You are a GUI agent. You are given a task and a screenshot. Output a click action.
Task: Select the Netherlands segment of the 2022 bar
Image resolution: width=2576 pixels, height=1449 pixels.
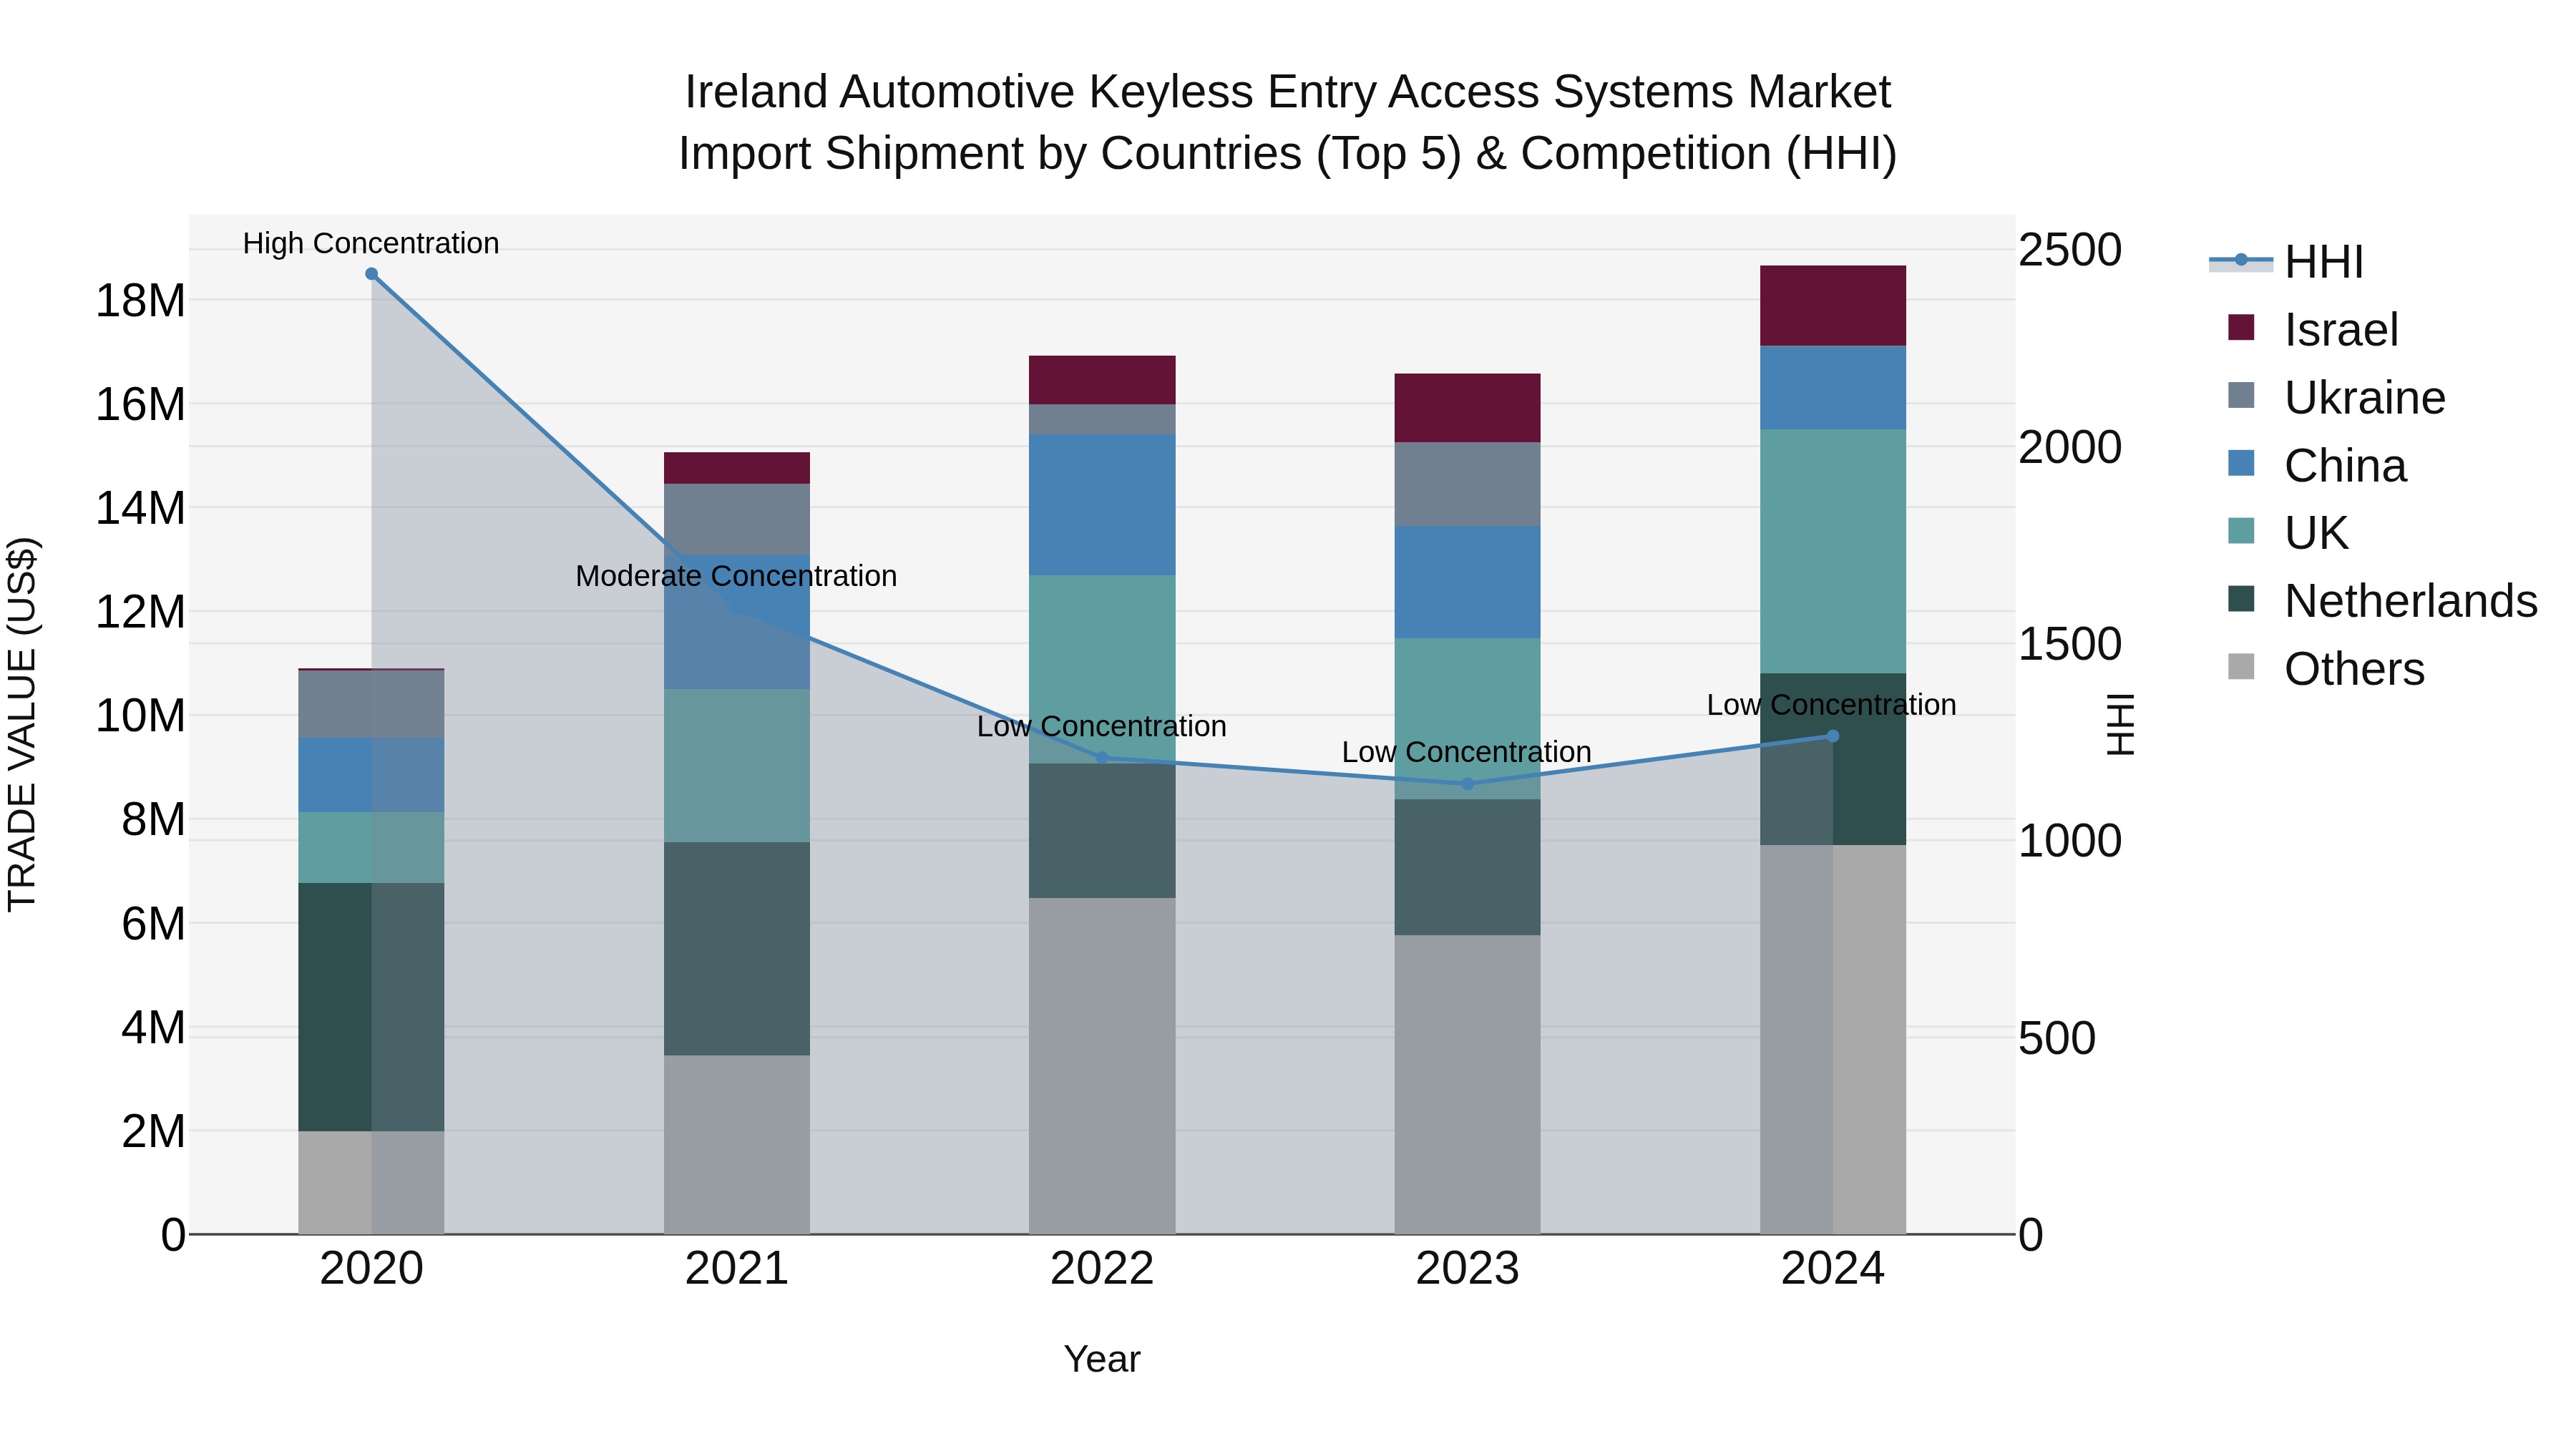1102,831
